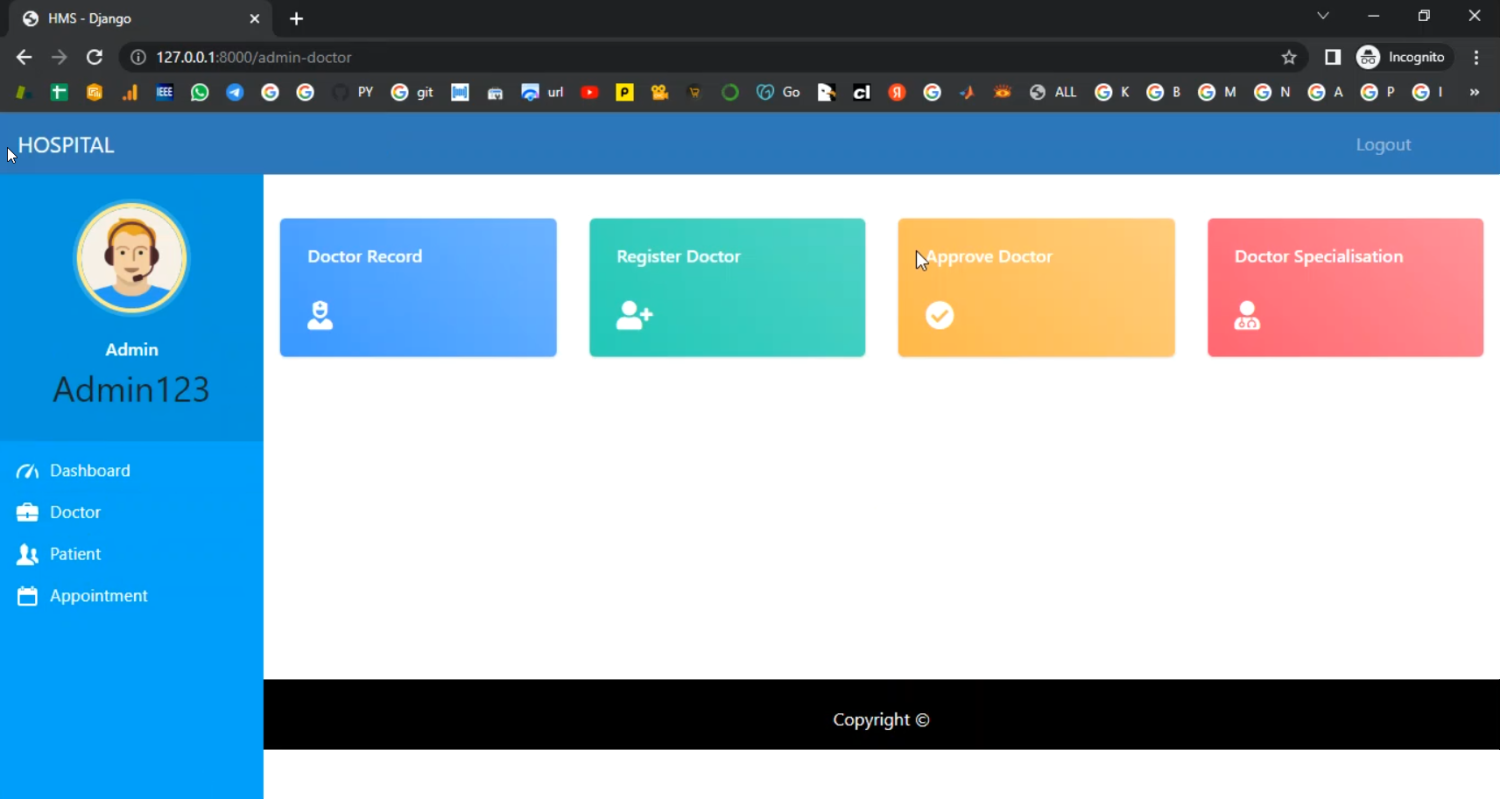Click the Doctor briefcase icon in sidebar
This screenshot has height=799, width=1500.
27,513
